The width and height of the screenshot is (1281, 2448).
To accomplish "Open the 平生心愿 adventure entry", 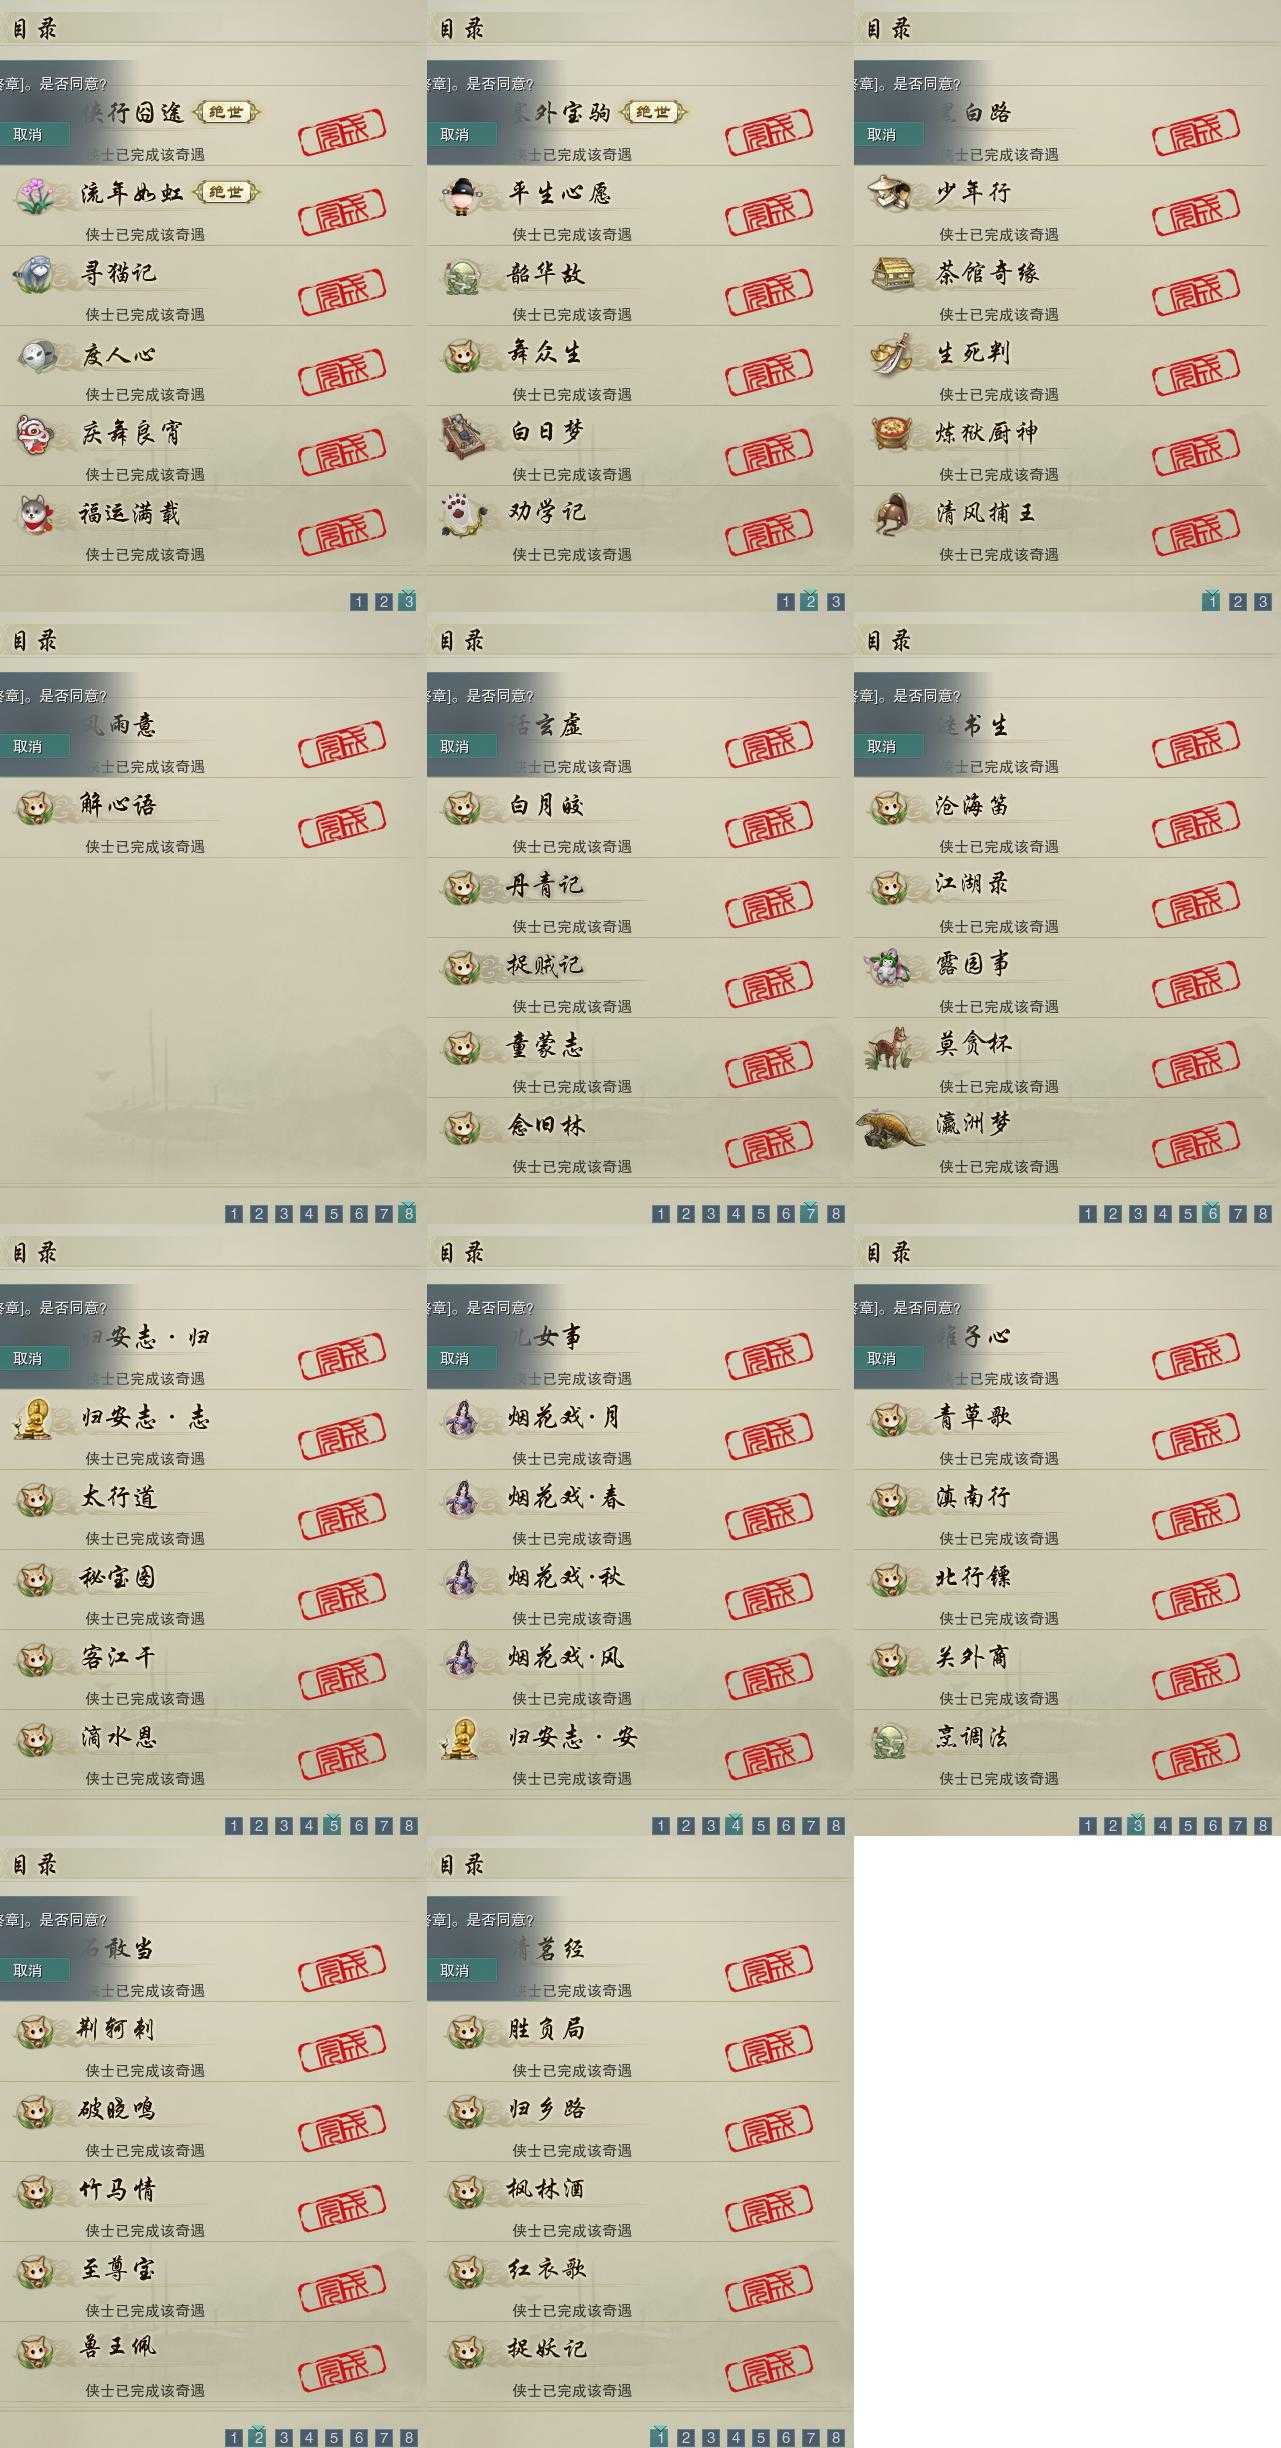I will (x=559, y=193).
